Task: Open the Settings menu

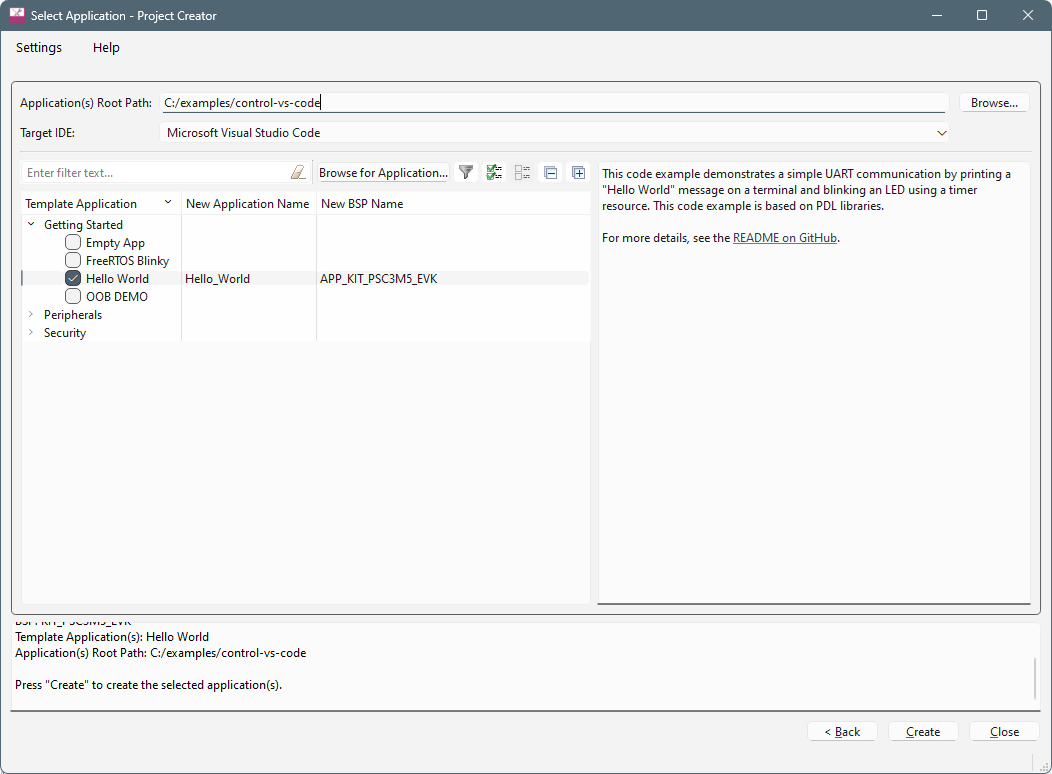Action: (x=39, y=48)
